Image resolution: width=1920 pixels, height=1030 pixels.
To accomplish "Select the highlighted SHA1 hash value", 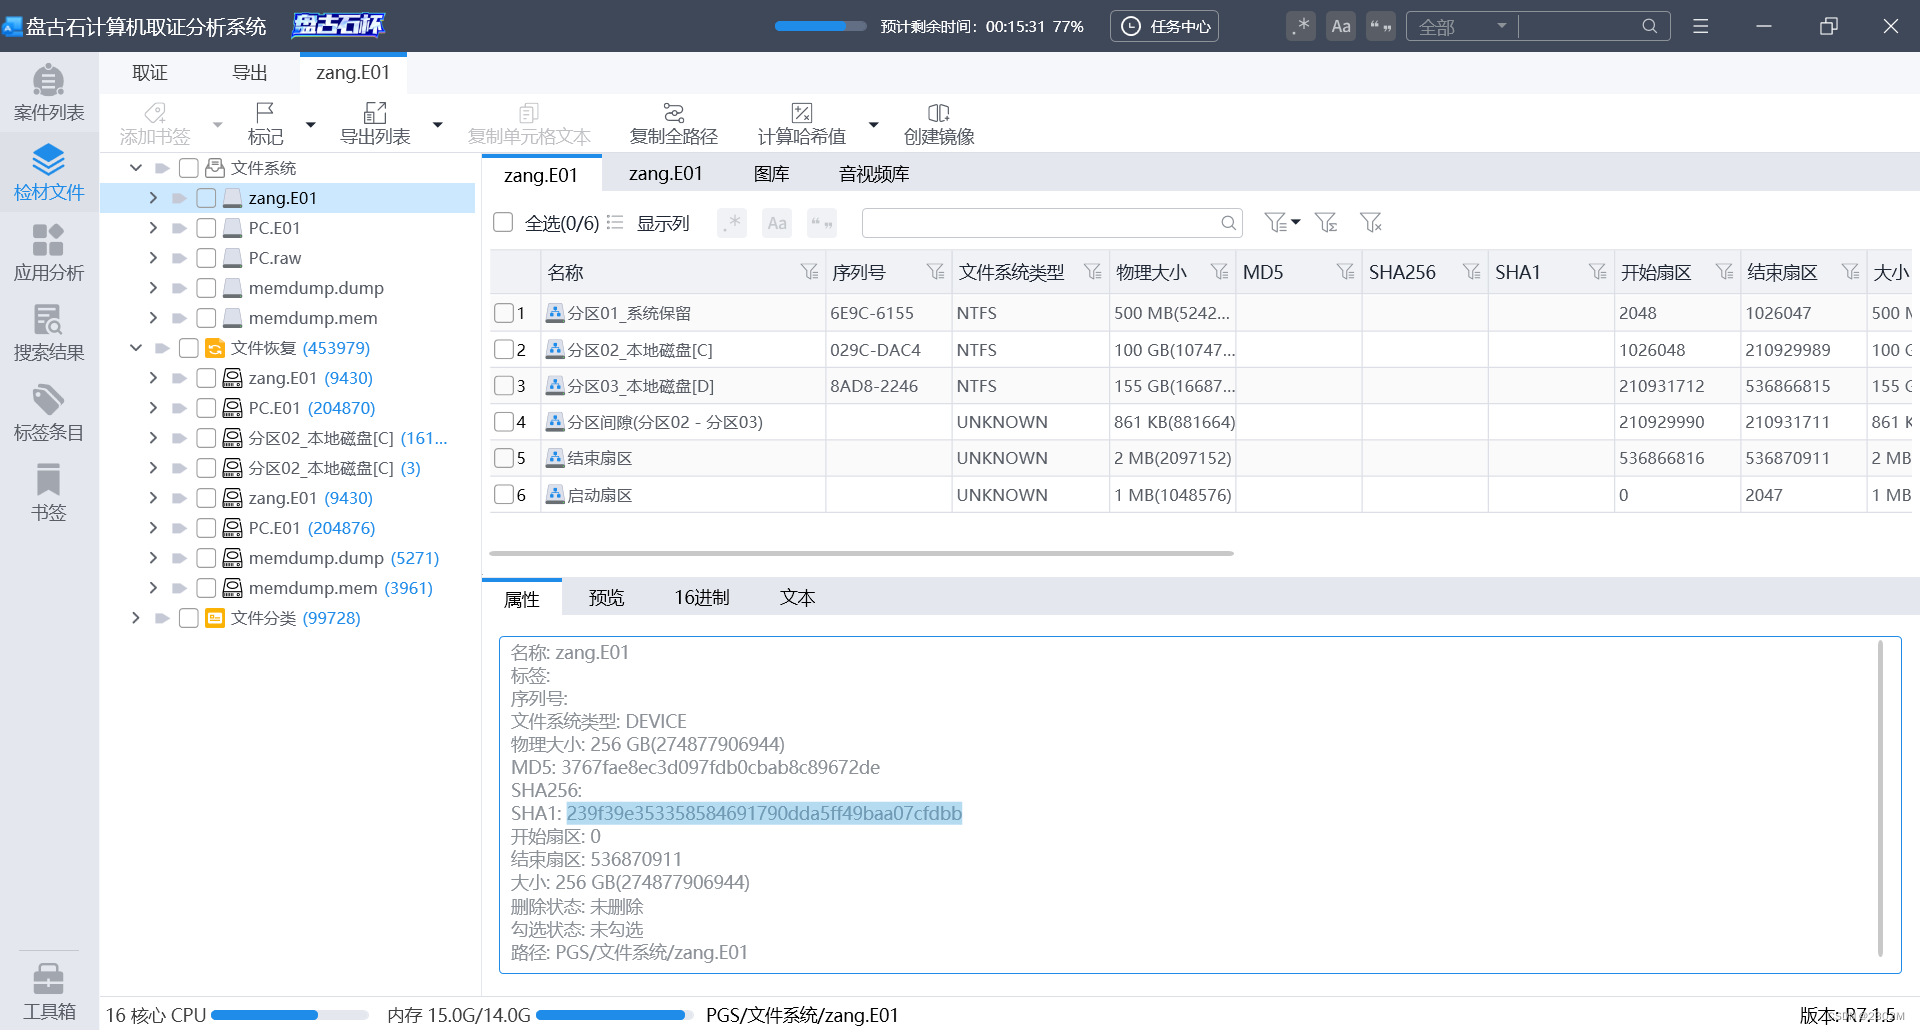I will click(x=764, y=813).
